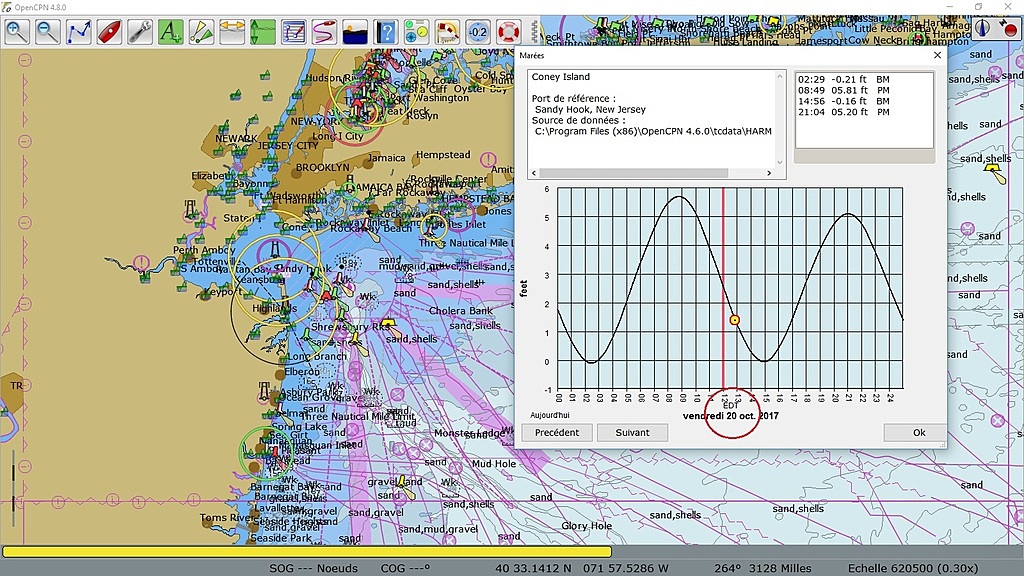Click the Aujourd'hui label
The image size is (1024, 576).
pyautogui.click(x=550, y=415)
